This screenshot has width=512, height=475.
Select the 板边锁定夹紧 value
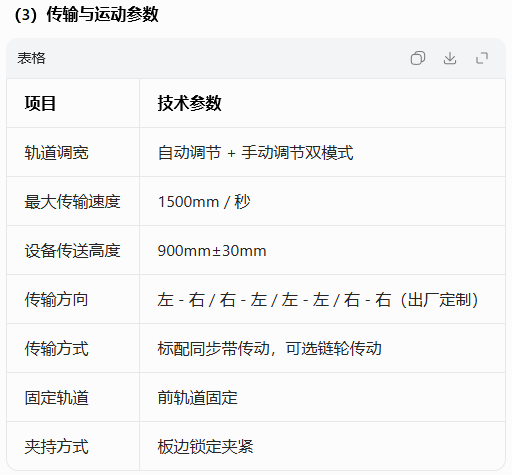click(205, 447)
